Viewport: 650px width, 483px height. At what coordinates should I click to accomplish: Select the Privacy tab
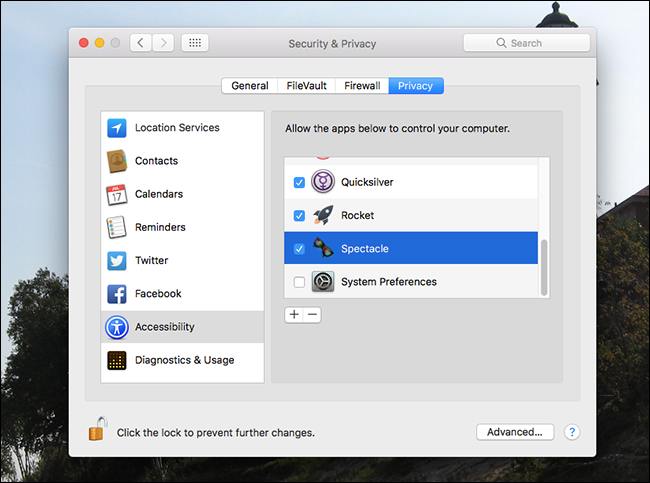416,86
